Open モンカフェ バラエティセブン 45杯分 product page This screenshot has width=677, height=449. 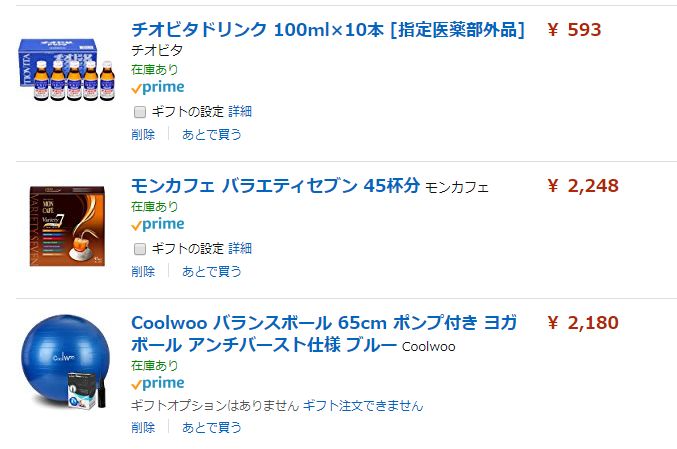pyautogui.click(x=276, y=185)
